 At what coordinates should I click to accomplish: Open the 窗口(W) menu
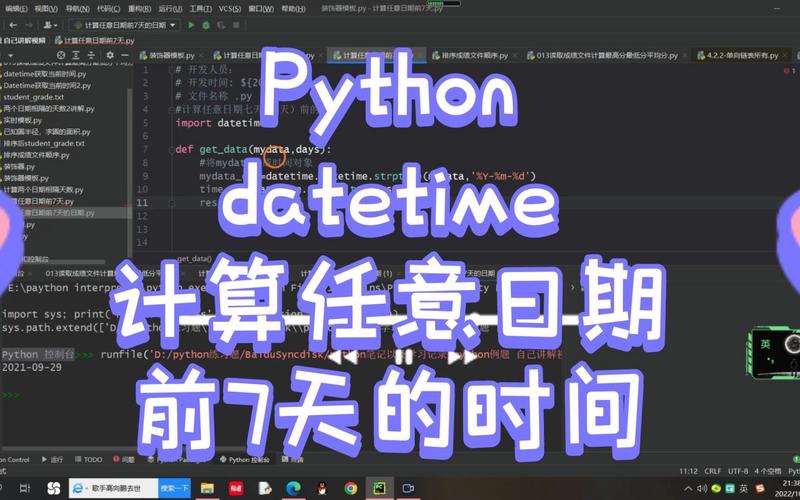pyautogui.click(x=261, y=9)
